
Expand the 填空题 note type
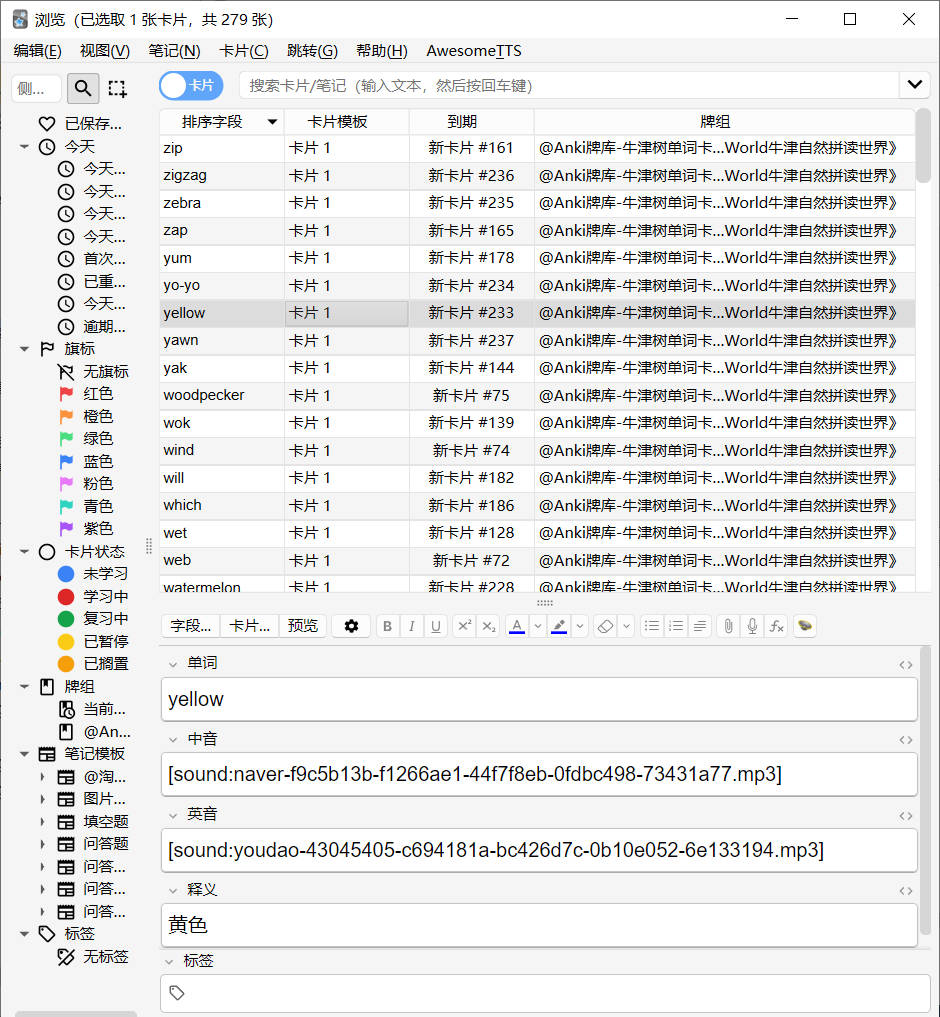click(42, 822)
